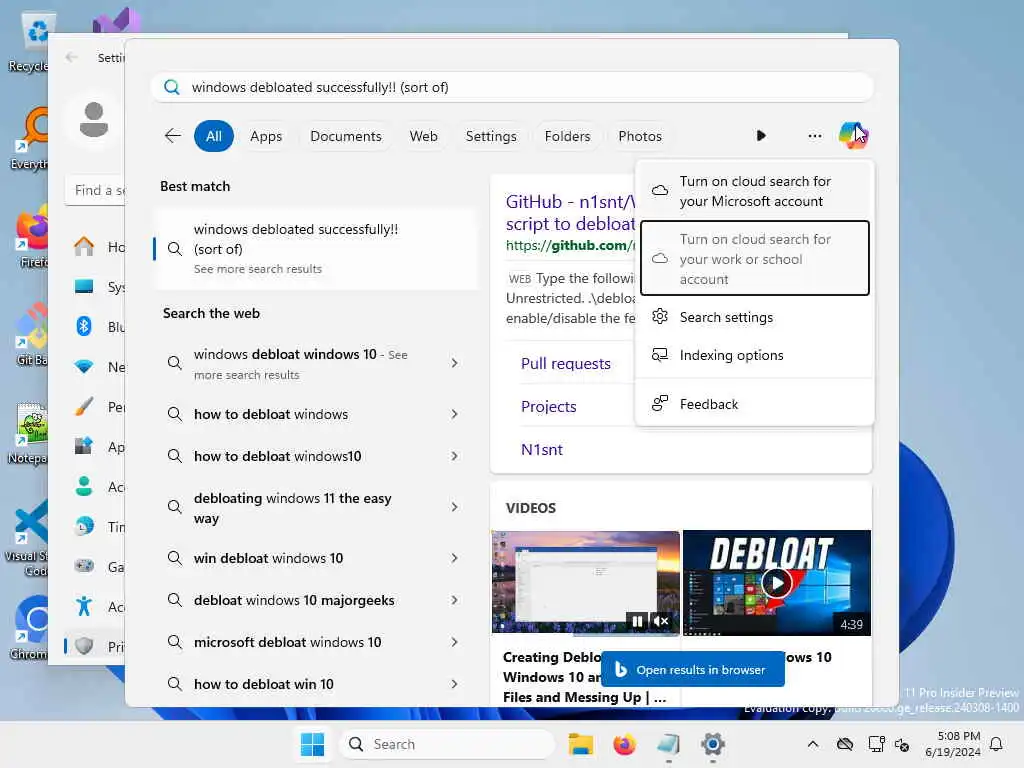Click the Windows Start button
The image size is (1024, 768).
[312, 744]
